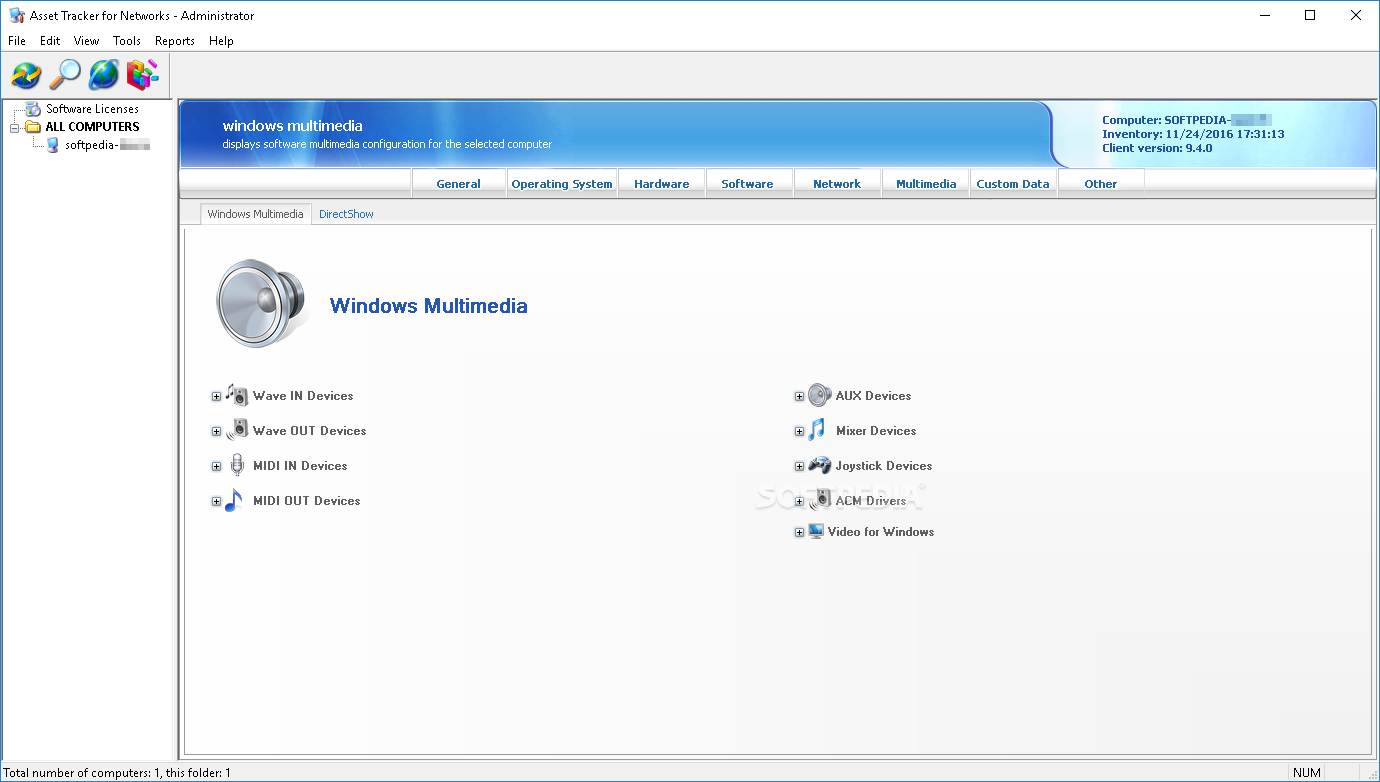Switch to the Other tab

[x=1101, y=184]
